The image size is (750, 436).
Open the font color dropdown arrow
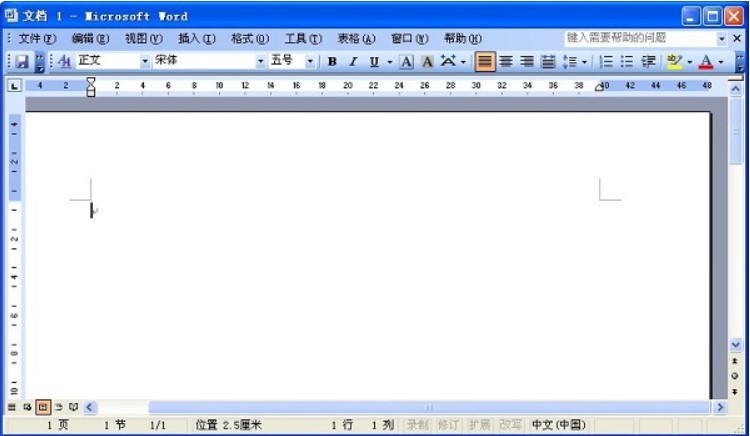click(x=721, y=62)
